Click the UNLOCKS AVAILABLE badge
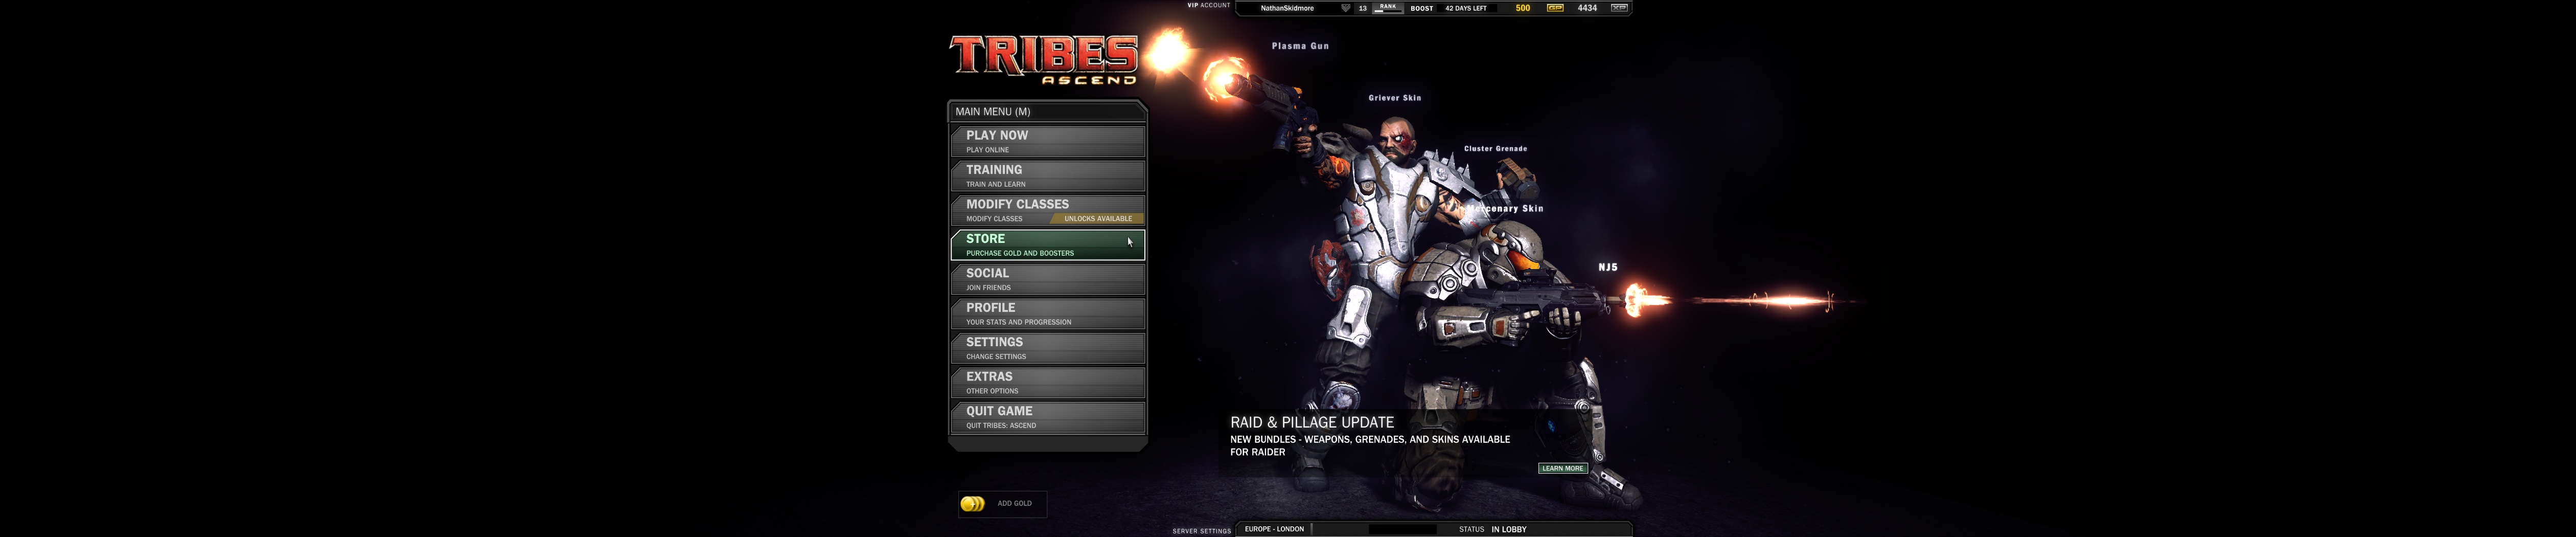This screenshot has height=537, width=2576. pyautogui.click(x=1097, y=218)
